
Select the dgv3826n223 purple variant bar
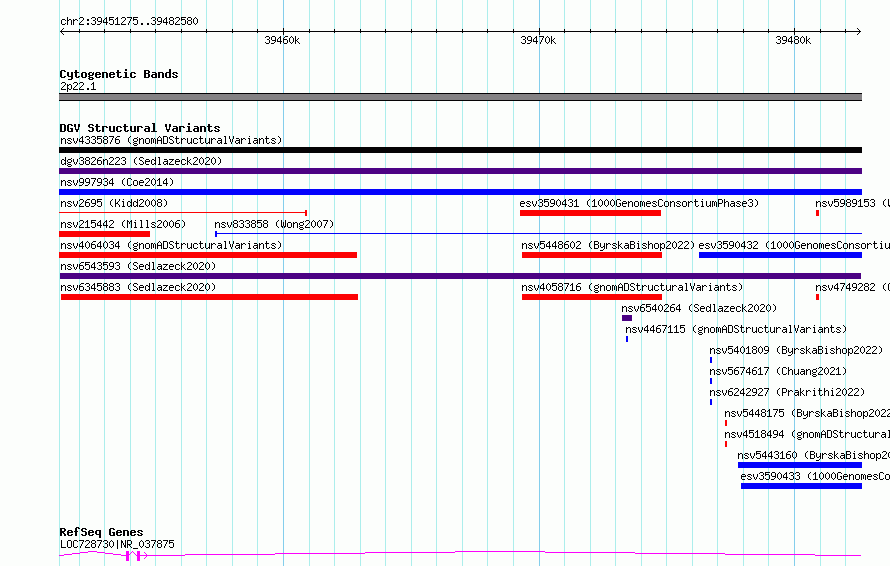tap(460, 171)
